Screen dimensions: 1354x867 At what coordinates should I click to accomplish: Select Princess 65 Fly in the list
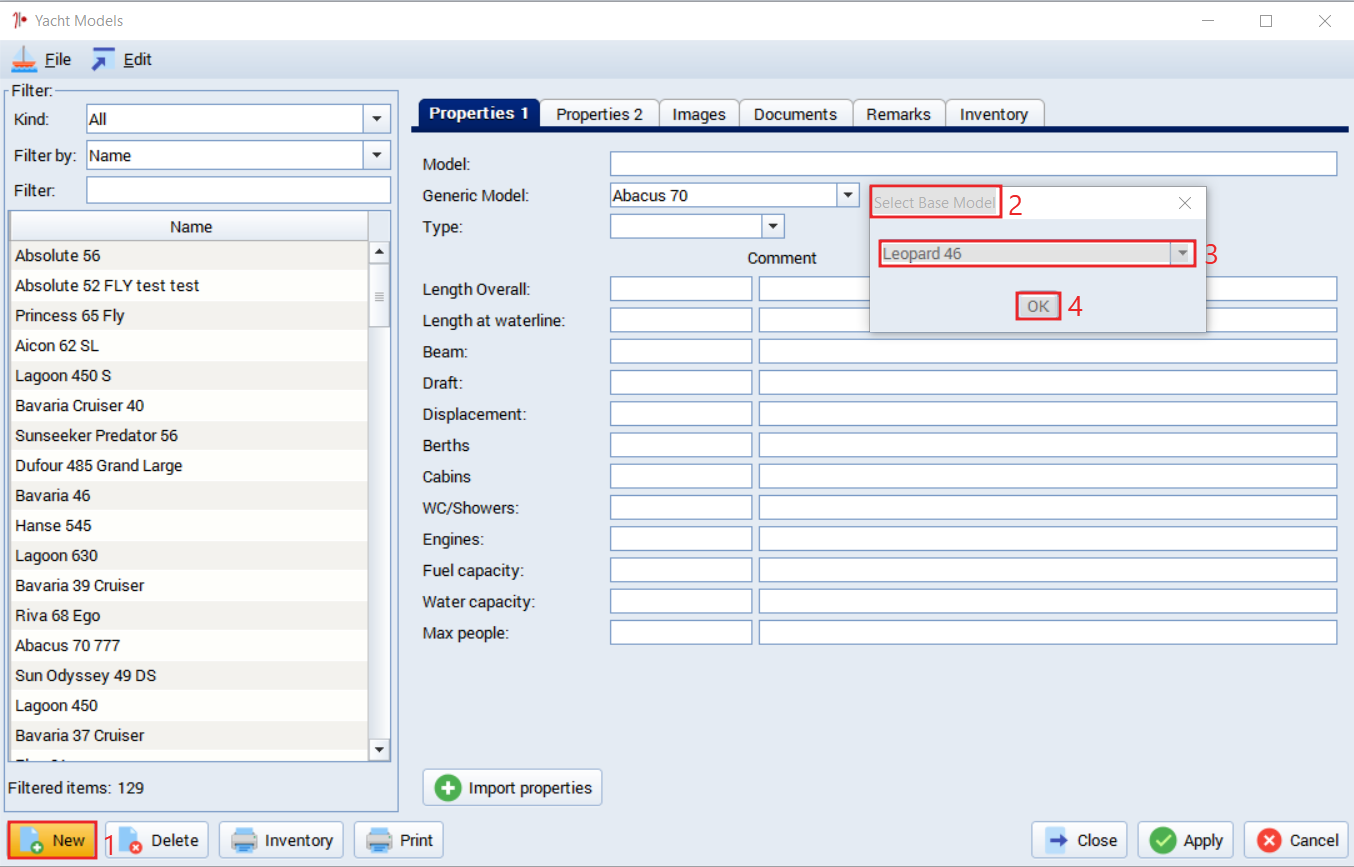click(x=189, y=316)
